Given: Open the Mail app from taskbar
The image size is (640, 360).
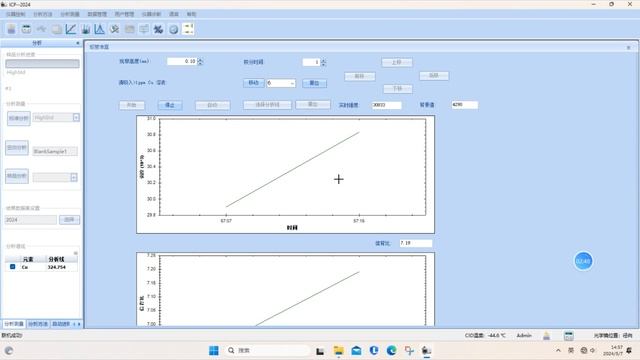Looking at the screenshot, I should point(356,351).
